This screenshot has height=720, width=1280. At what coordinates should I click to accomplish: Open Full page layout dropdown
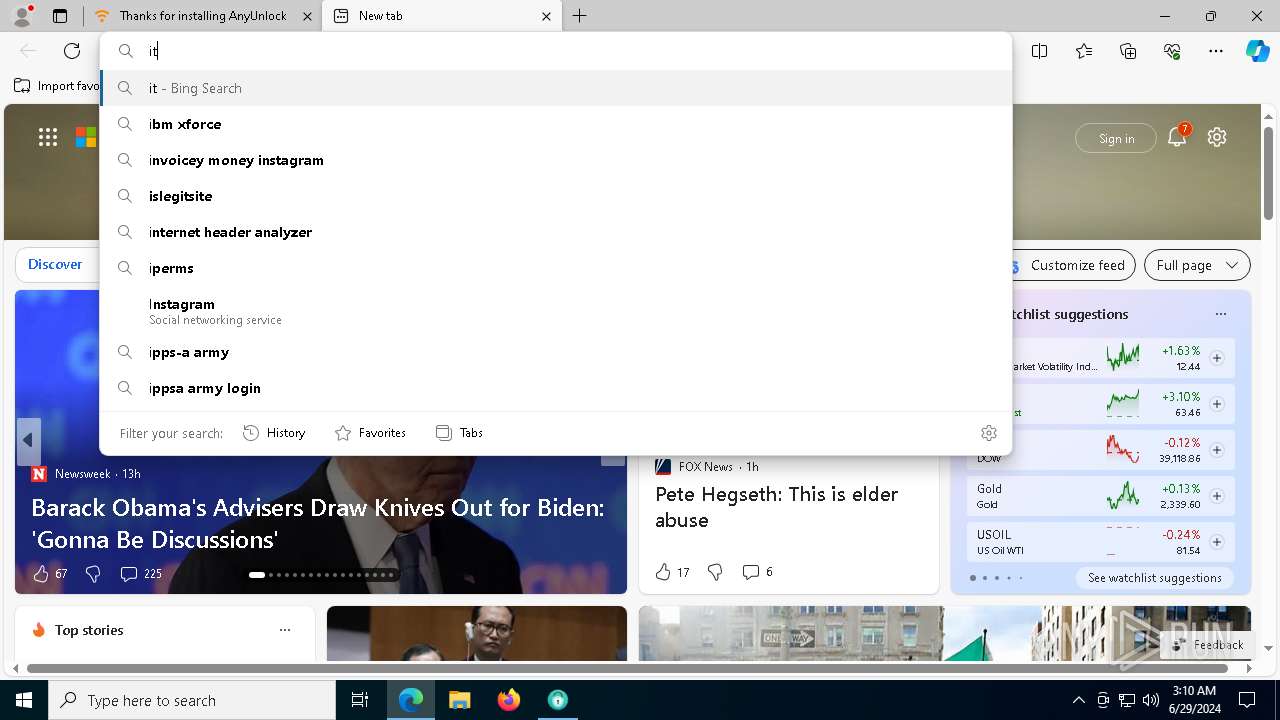coord(1197,265)
